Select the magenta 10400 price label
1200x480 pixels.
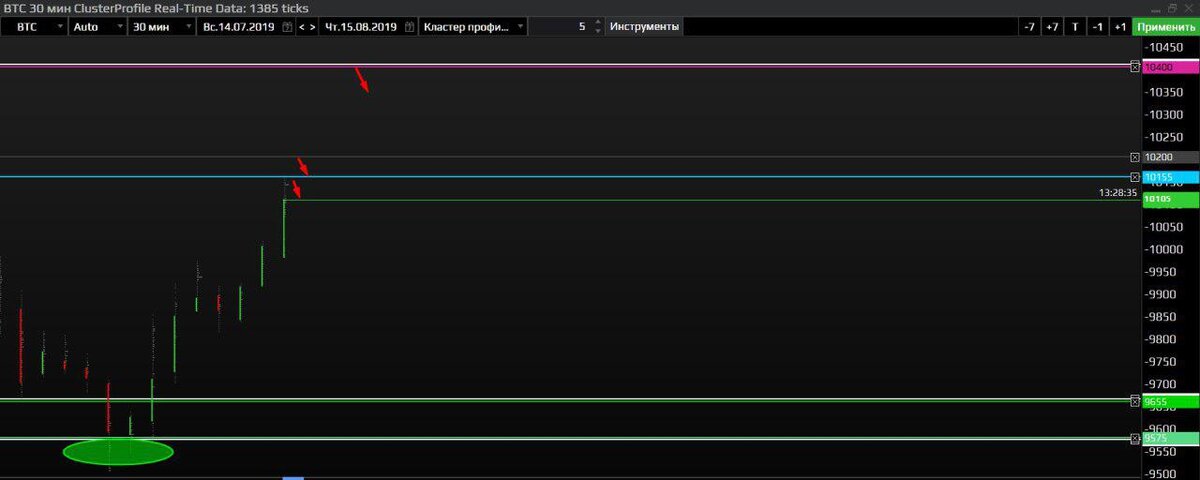click(1170, 67)
